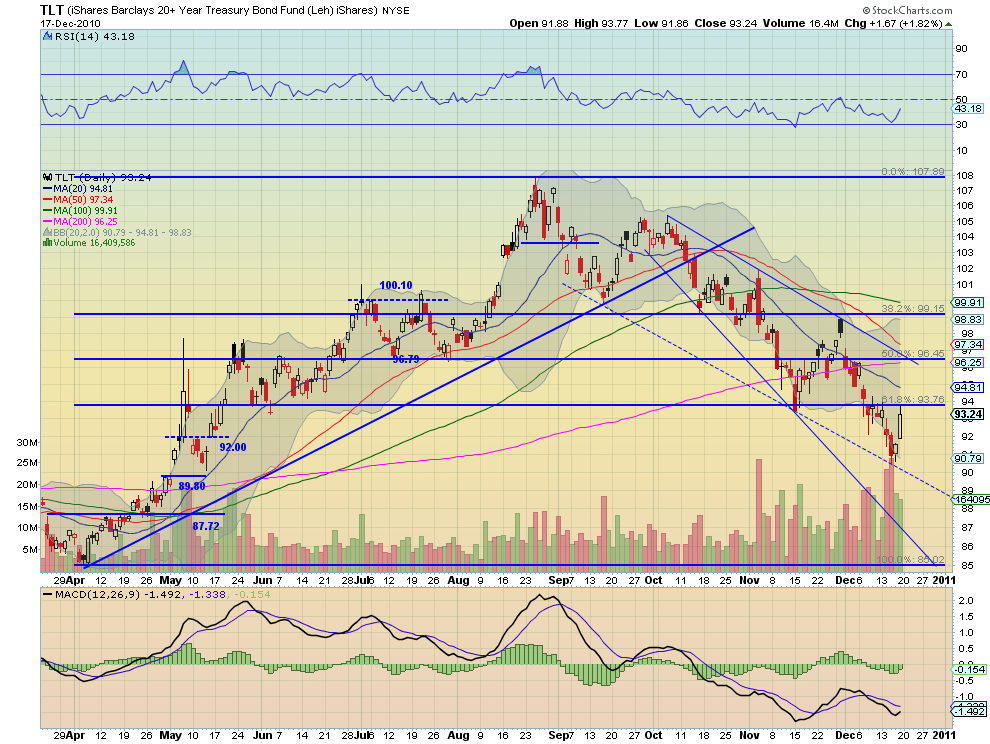Click the 100.10 price annotation

point(396,285)
